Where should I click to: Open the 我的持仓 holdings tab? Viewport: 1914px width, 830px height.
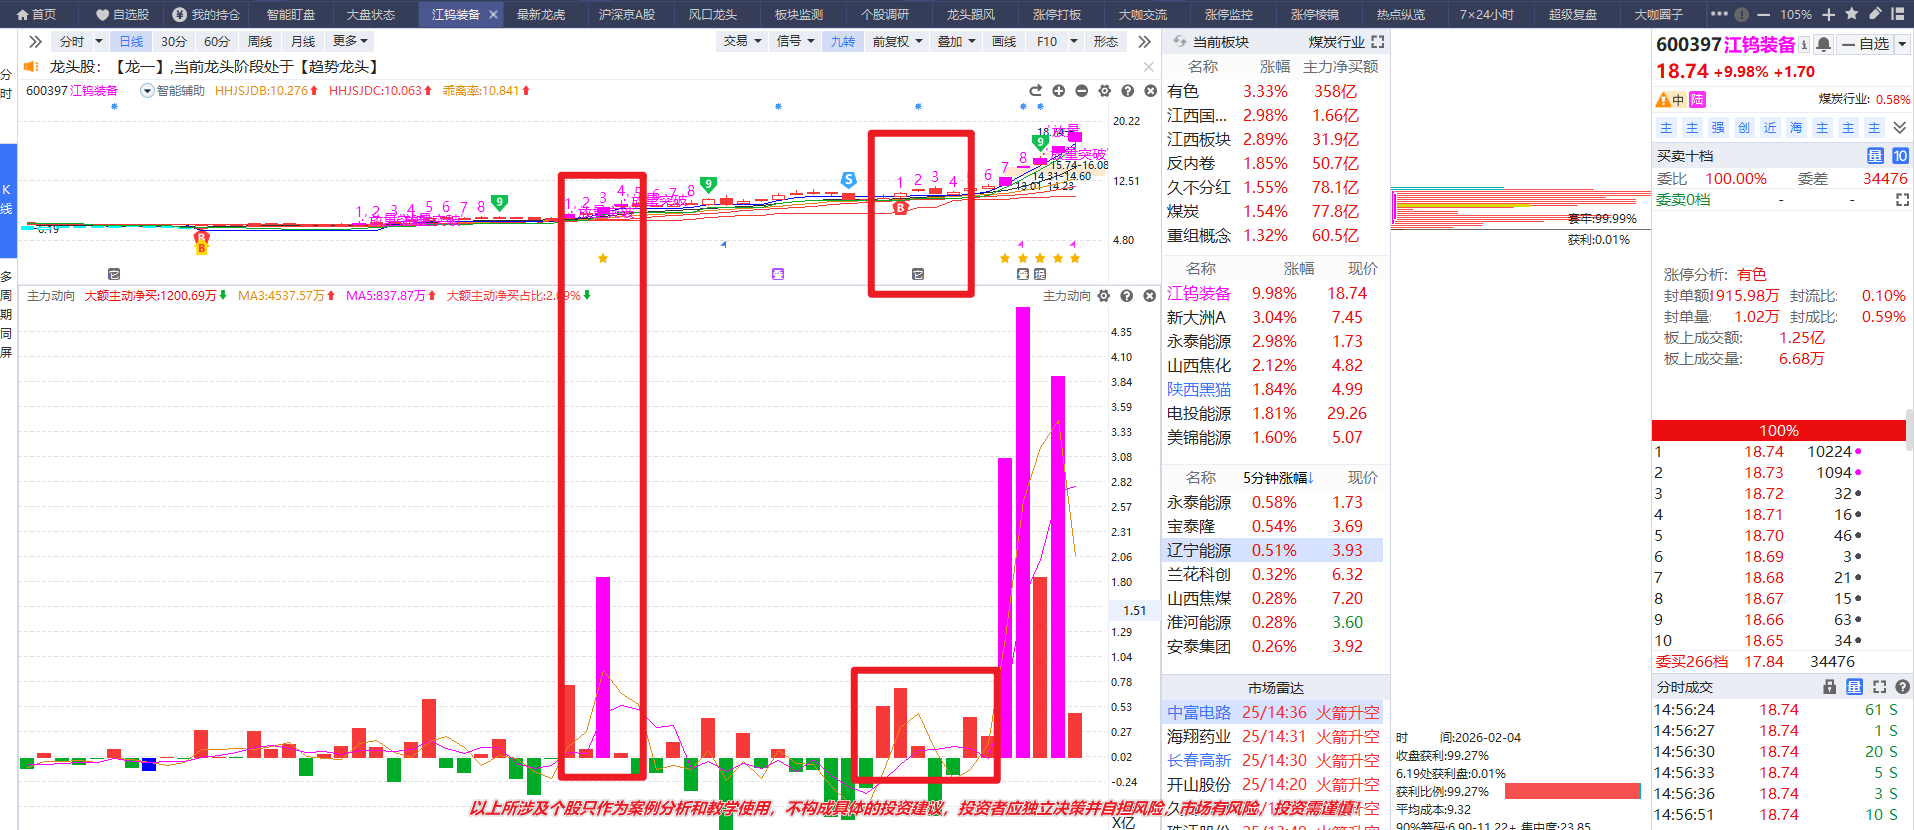(206, 14)
